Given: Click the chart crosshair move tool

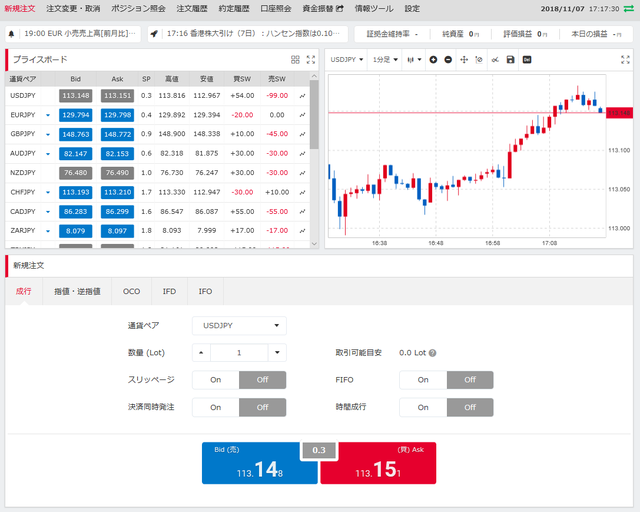Looking at the screenshot, I should (464, 60).
